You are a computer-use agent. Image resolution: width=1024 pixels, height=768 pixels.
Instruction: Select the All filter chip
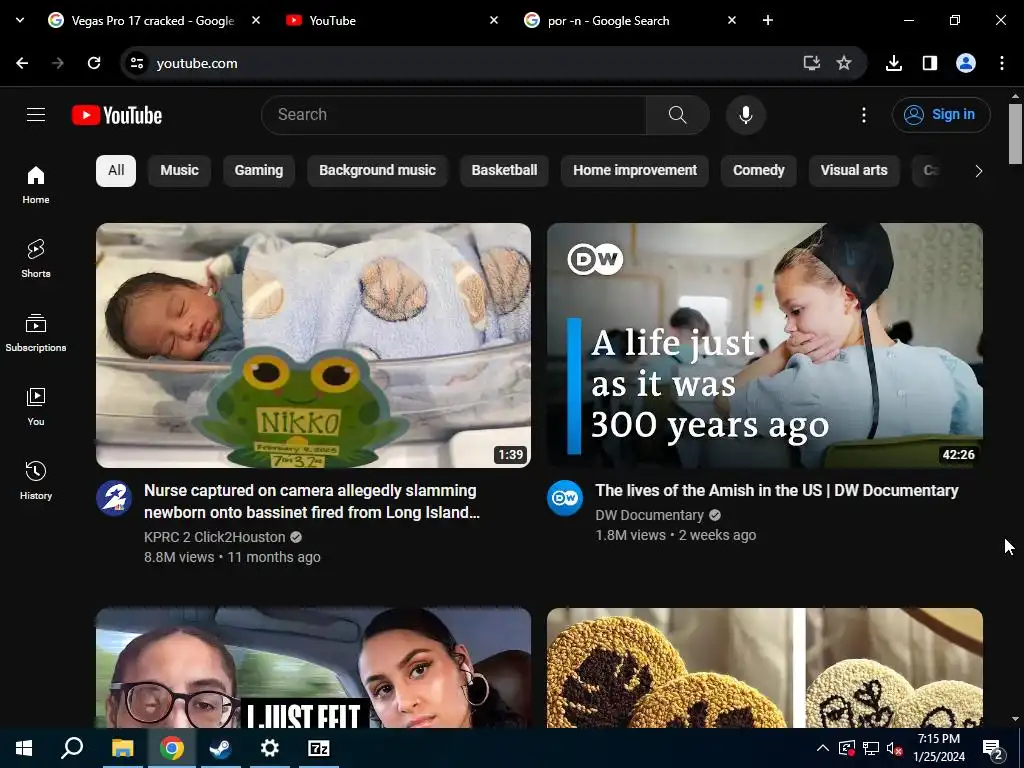[116, 171]
